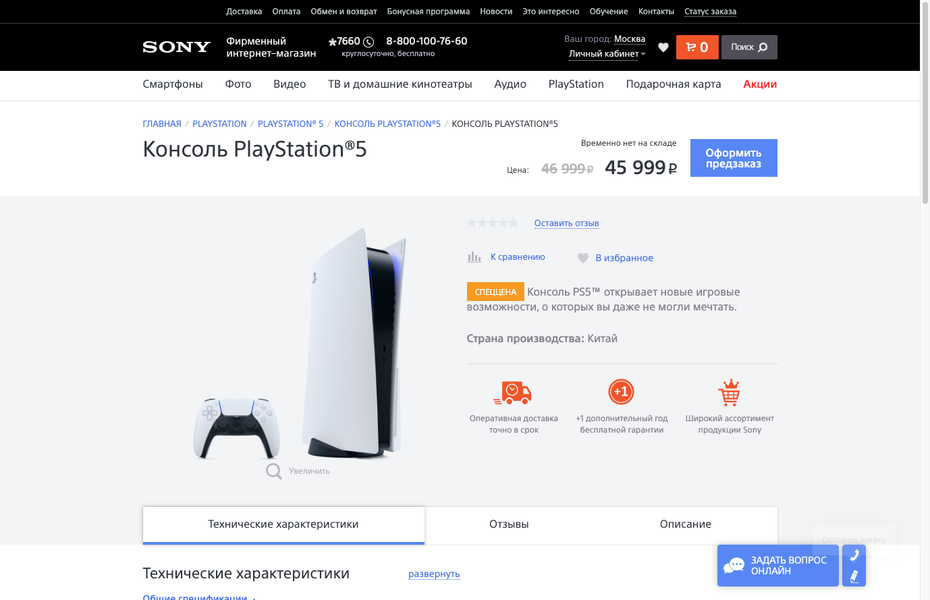Click Оформить предзаказ button
The image size is (930, 600).
click(734, 158)
